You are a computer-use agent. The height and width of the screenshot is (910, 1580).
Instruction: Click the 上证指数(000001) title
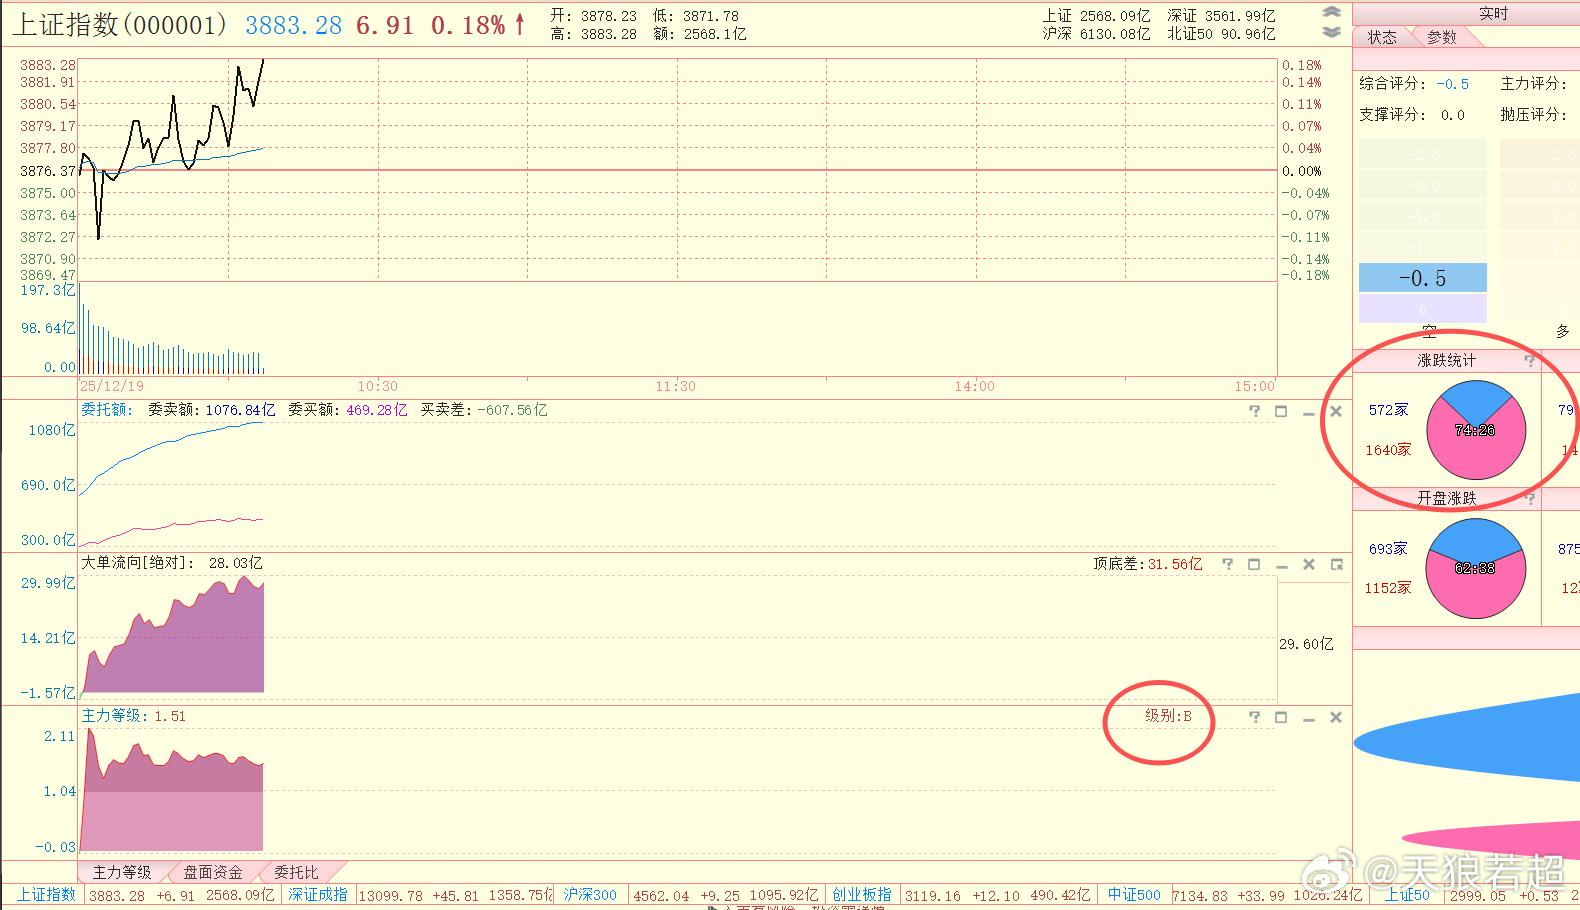tap(120, 25)
